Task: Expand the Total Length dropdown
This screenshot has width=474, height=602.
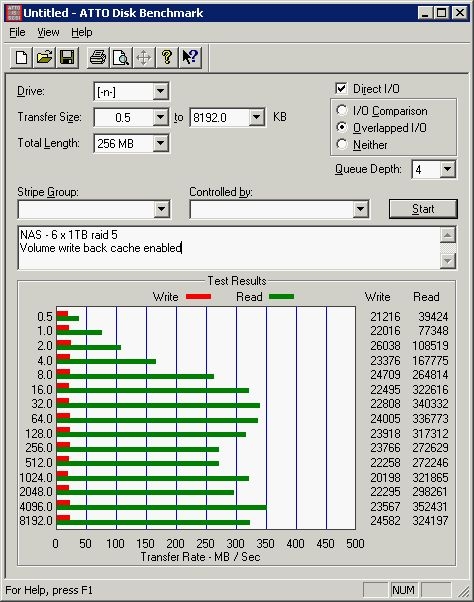Action: tap(160, 144)
